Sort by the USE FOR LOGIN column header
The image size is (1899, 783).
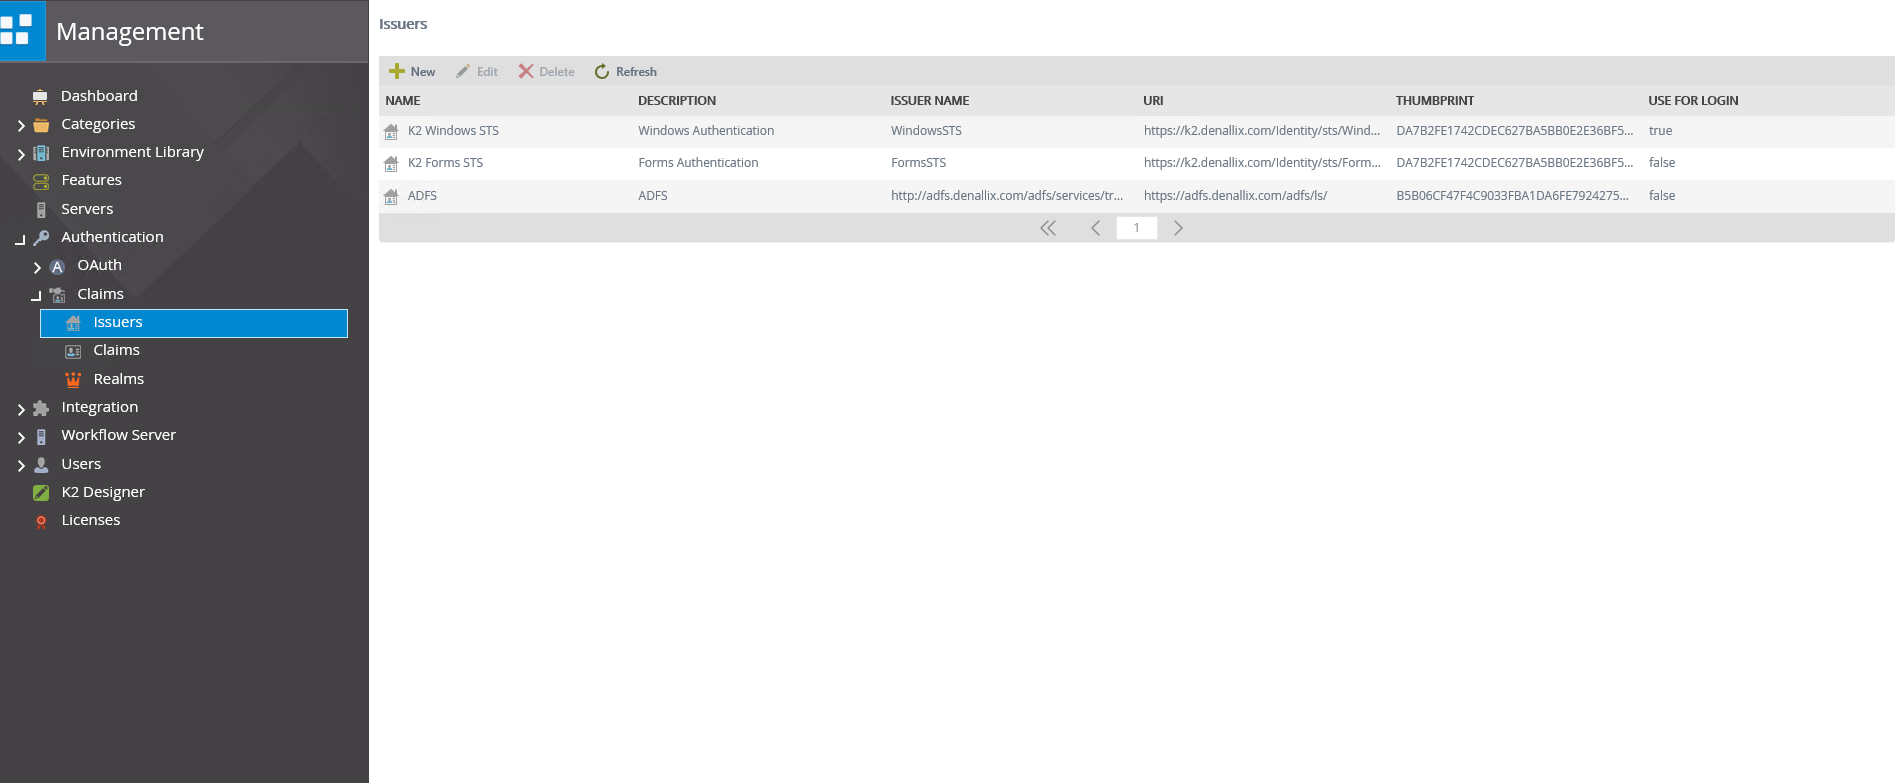(1693, 101)
